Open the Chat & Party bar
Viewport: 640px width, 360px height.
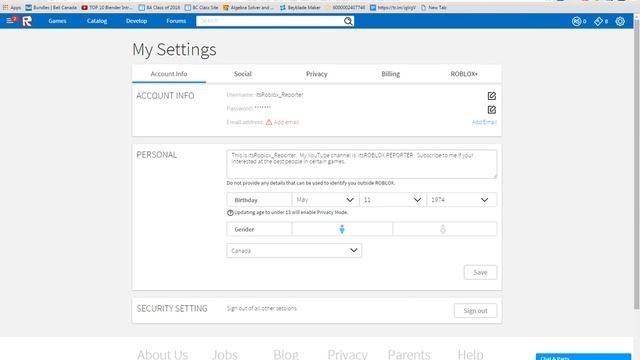[583, 357]
